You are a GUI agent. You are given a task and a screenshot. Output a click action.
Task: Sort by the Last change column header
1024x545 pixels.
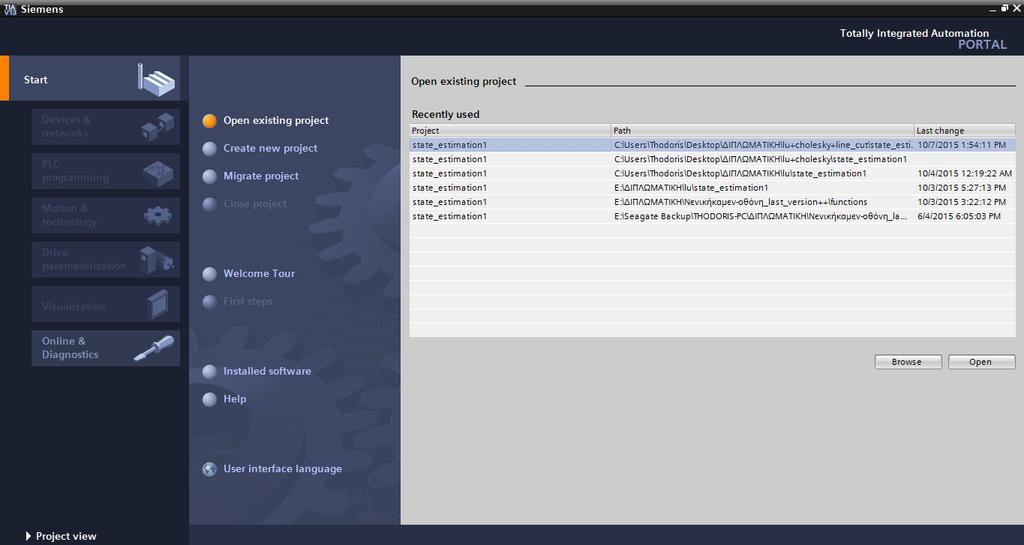pyautogui.click(x=965, y=131)
